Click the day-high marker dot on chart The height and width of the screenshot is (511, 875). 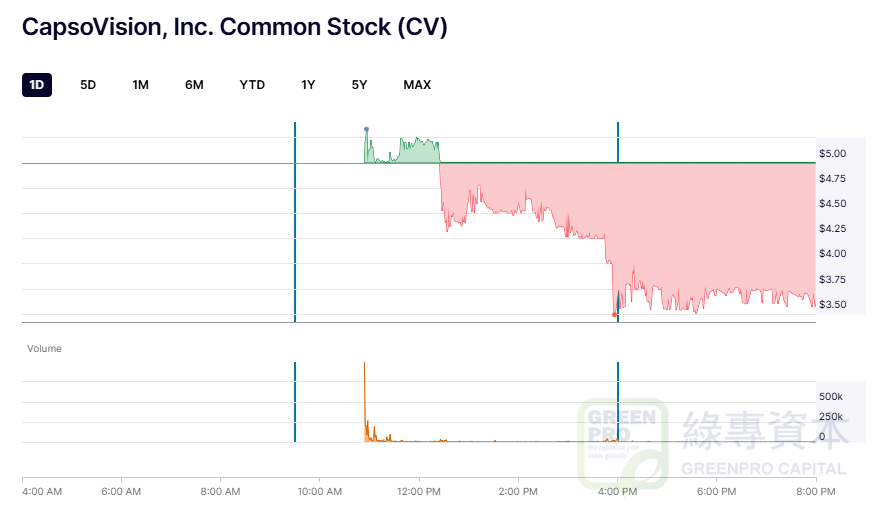coord(366,129)
